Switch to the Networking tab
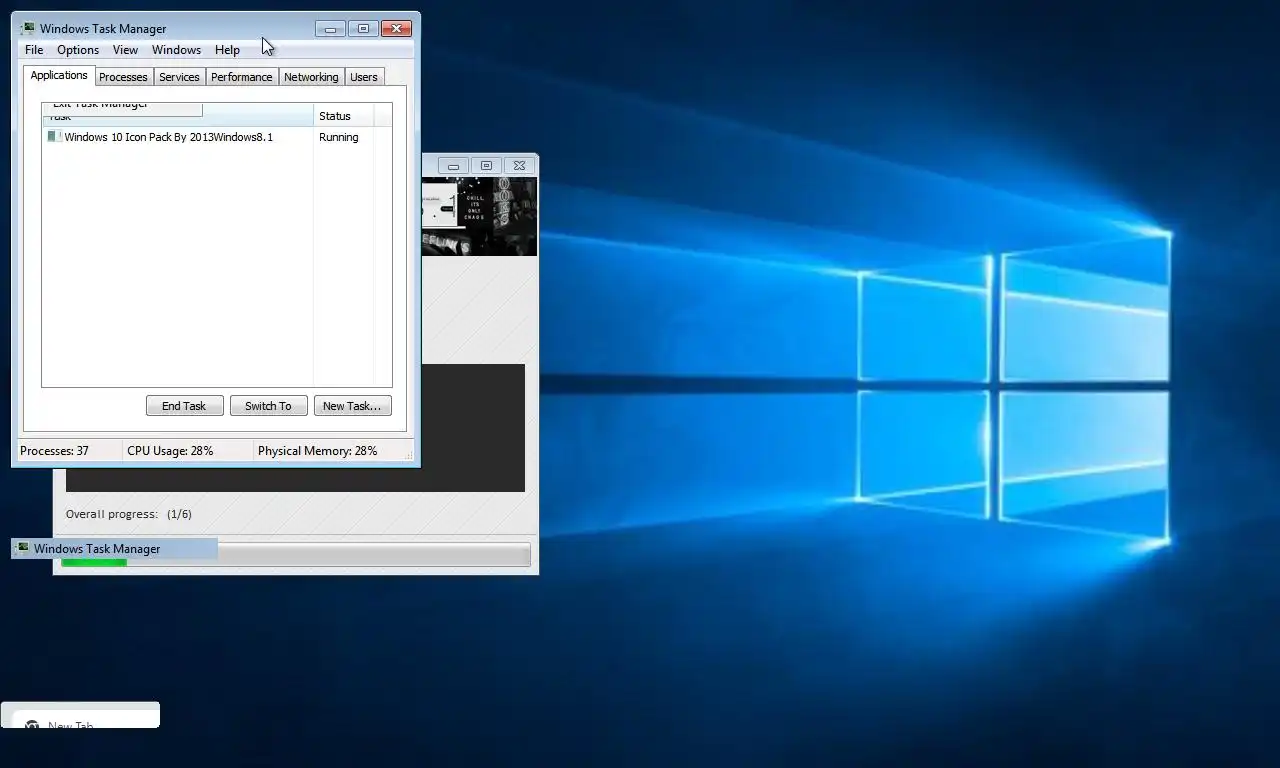 point(311,77)
